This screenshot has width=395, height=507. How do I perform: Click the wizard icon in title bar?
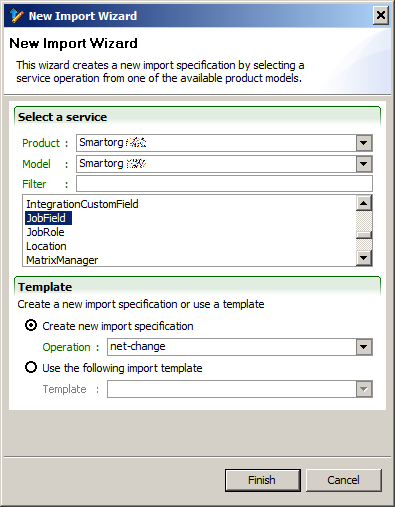[x=16, y=15]
